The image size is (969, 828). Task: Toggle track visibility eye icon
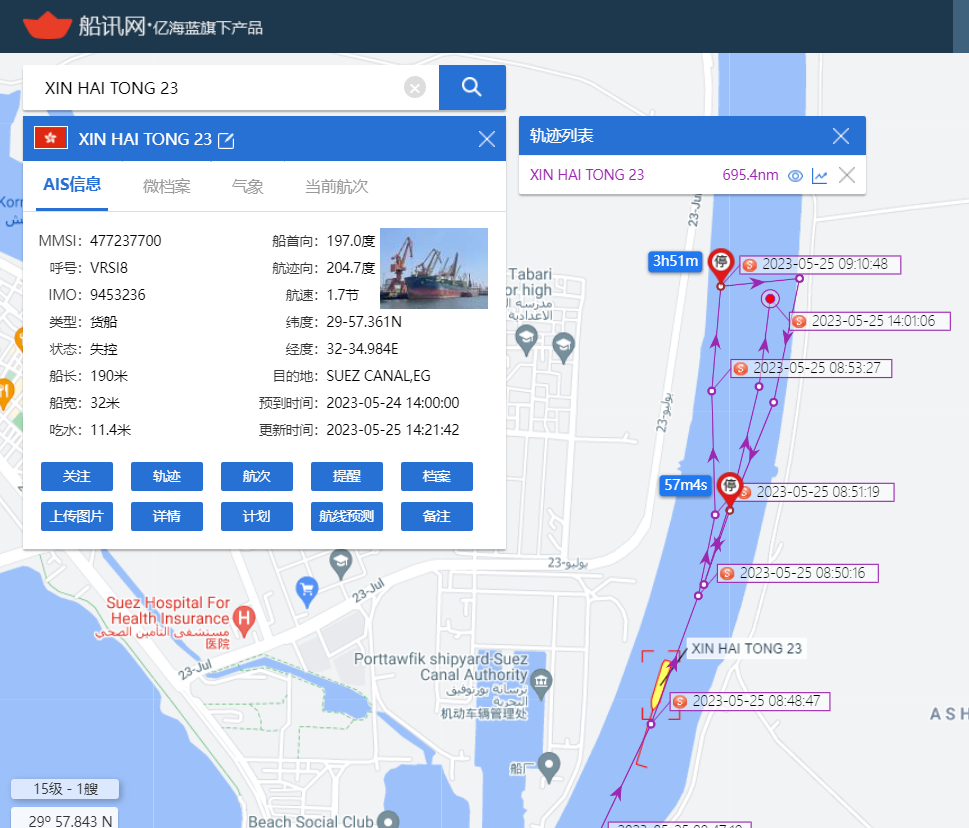(x=795, y=176)
